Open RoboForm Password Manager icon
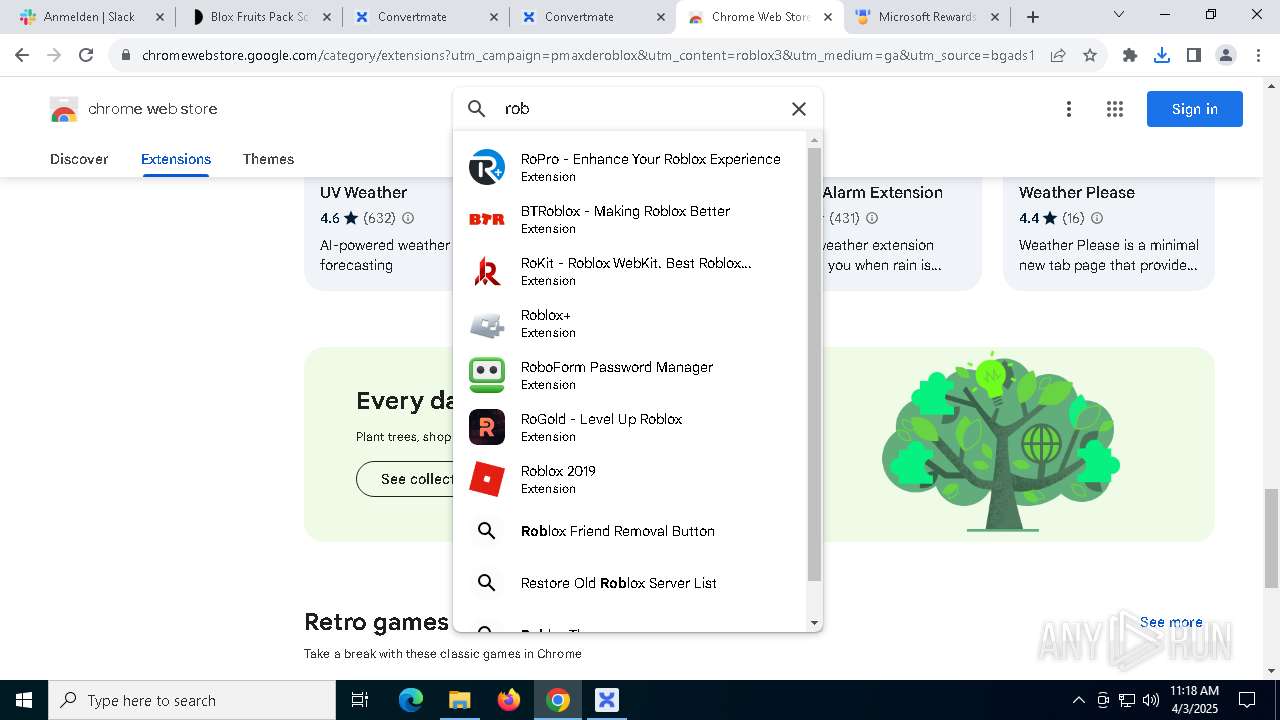Screen dimensions: 1280x720 coord(487,375)
